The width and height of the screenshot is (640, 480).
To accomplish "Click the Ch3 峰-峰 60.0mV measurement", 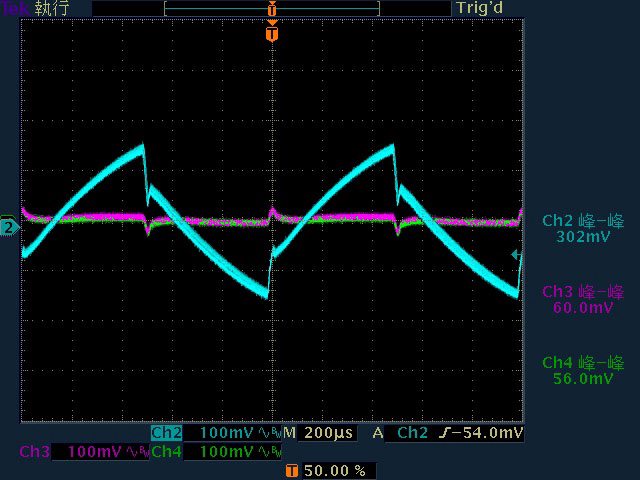I will 583,300.
